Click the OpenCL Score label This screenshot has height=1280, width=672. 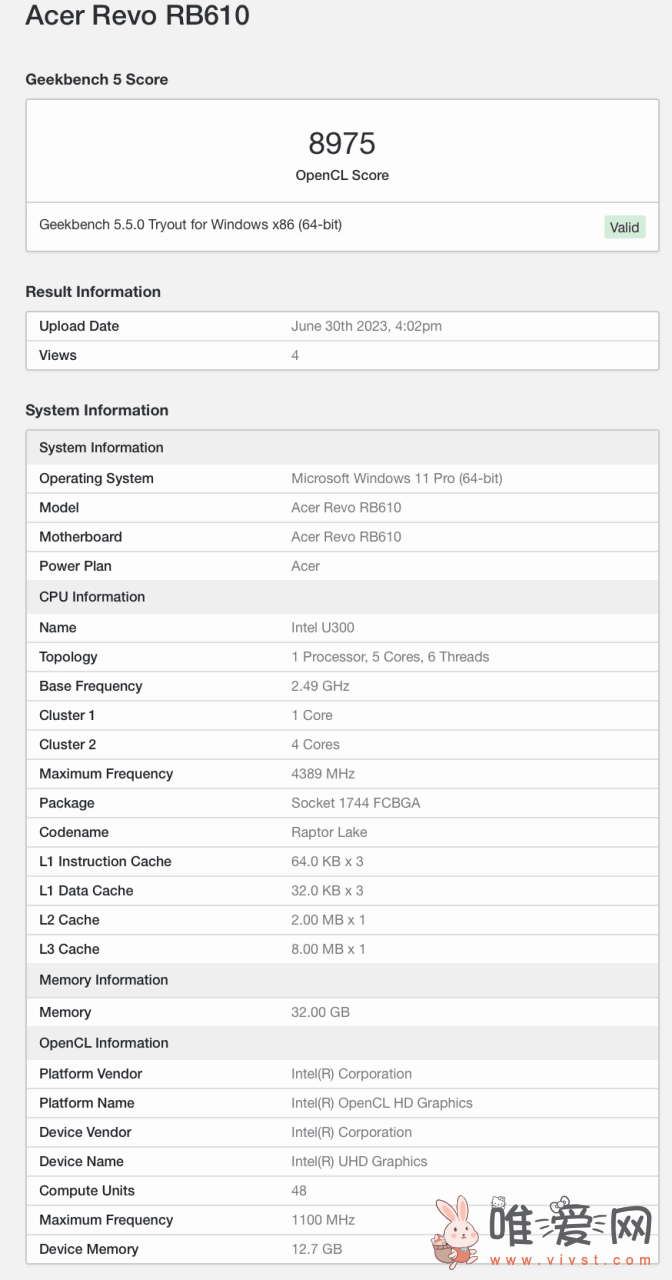[342, 175]
